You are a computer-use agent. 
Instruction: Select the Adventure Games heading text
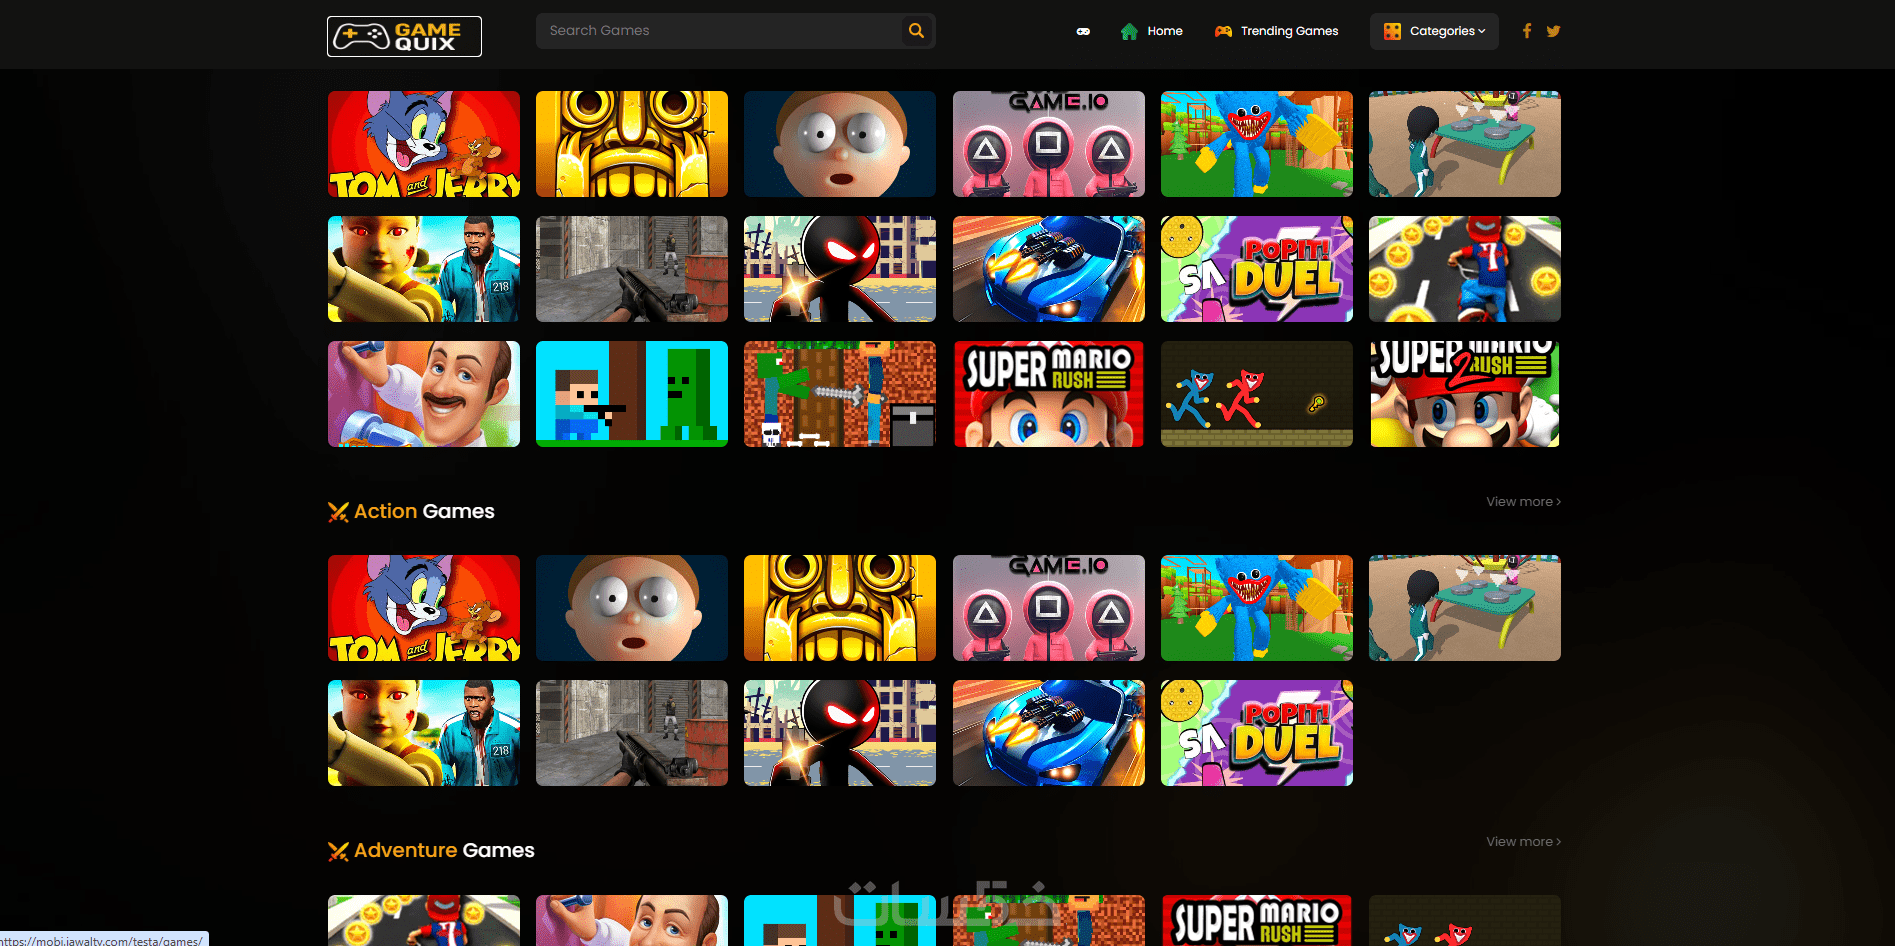pos(444,850)
